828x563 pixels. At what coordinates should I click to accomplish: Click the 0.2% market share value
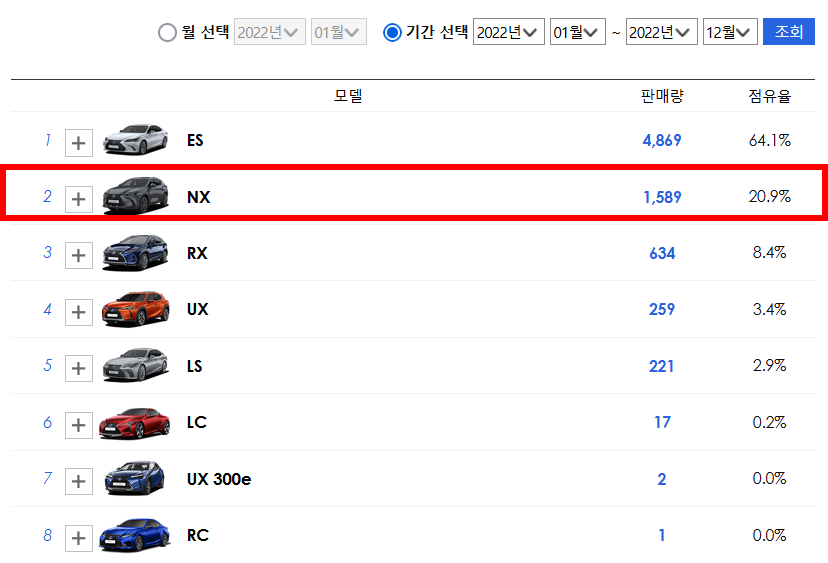tap(769, 422)
